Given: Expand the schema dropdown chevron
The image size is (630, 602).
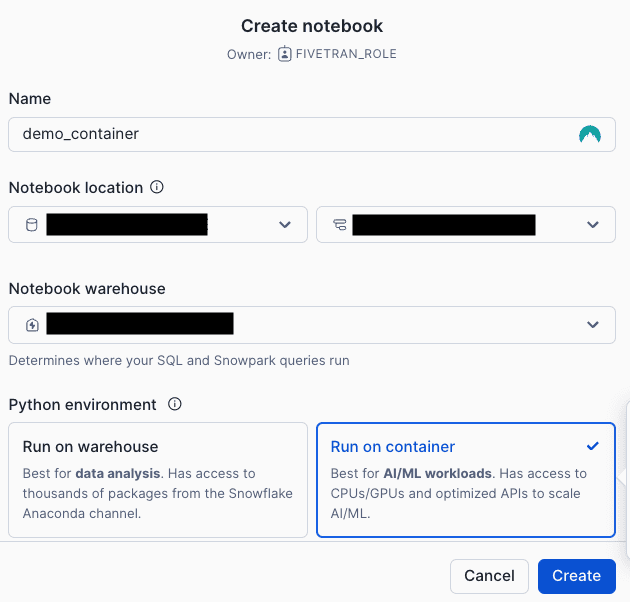Looking at the screenshot, I should (593, 225).
